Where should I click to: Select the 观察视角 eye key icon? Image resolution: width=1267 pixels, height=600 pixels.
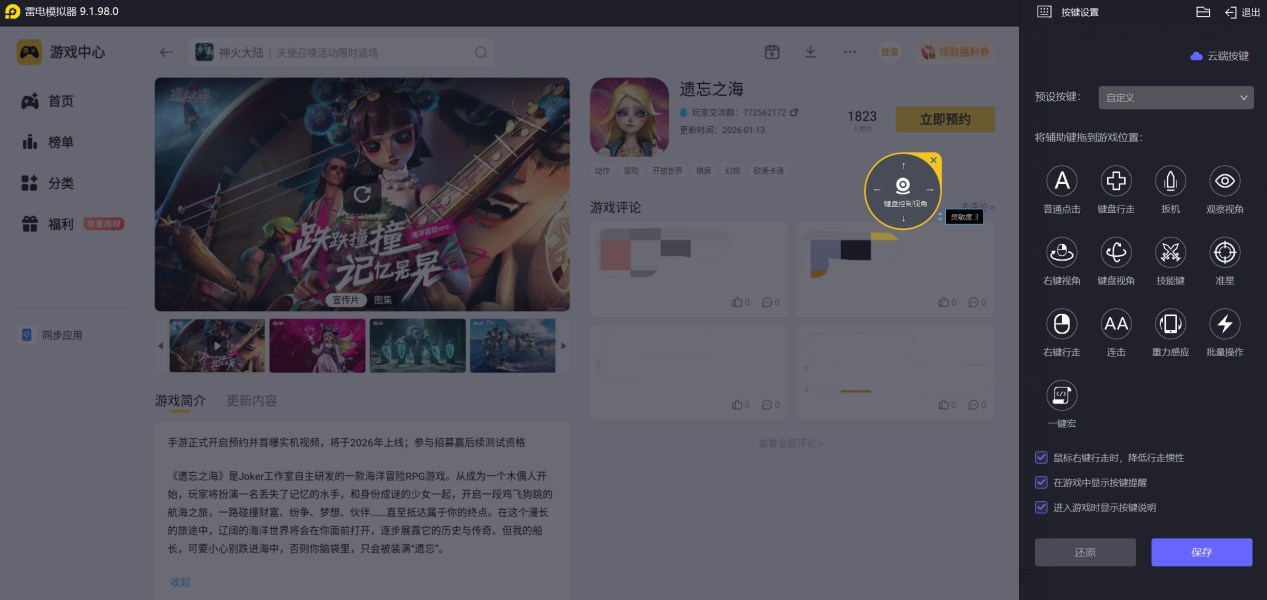pyautogui.click(x=1225, y=181)
